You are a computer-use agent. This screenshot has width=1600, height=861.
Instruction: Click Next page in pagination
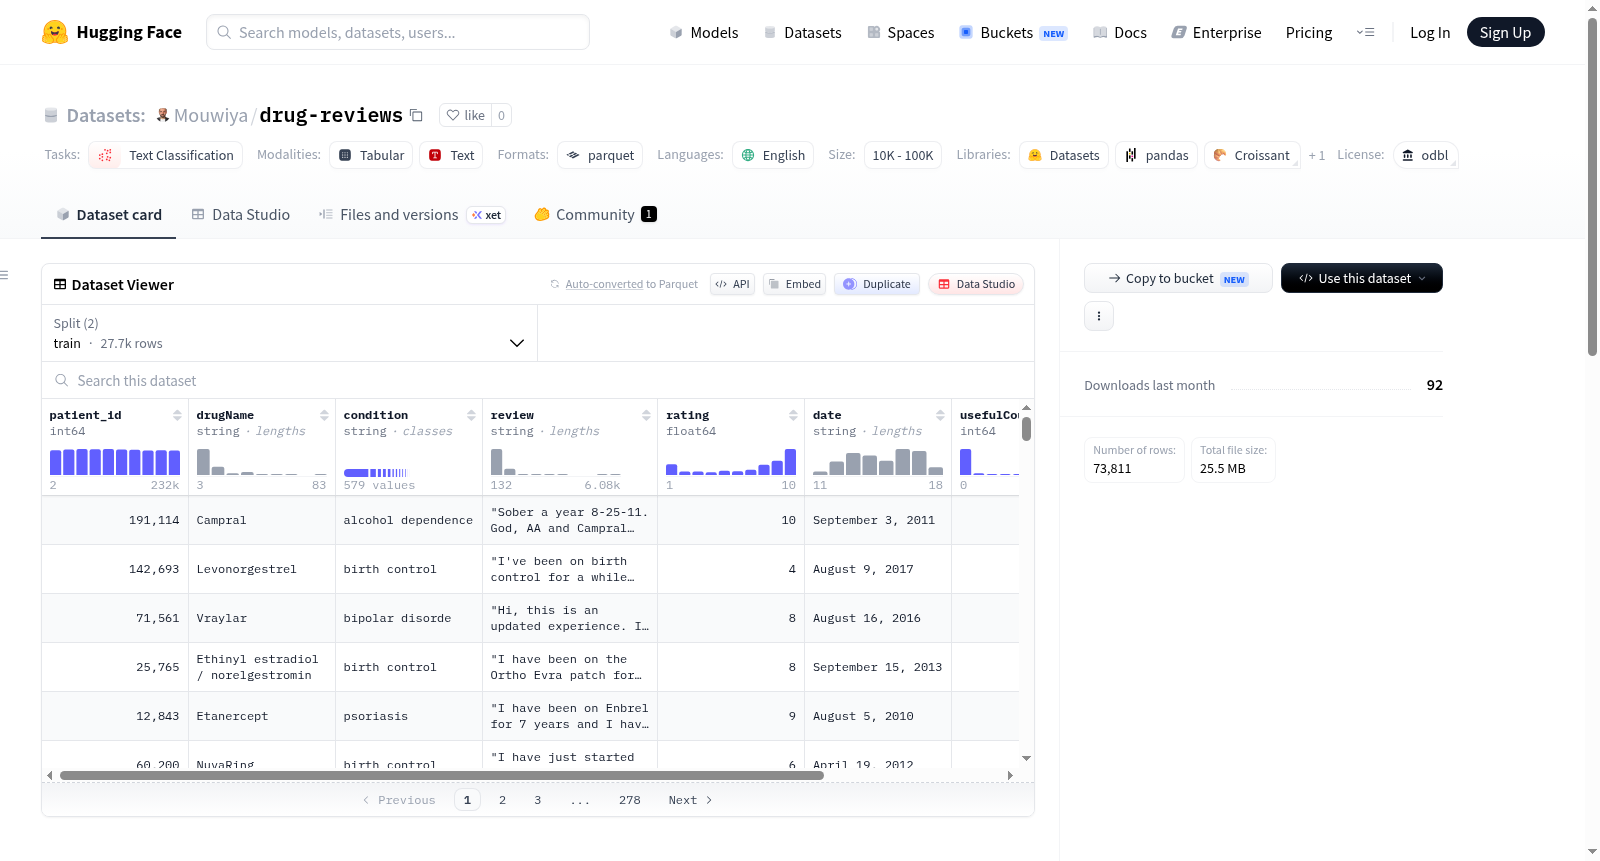click(690, 800)
